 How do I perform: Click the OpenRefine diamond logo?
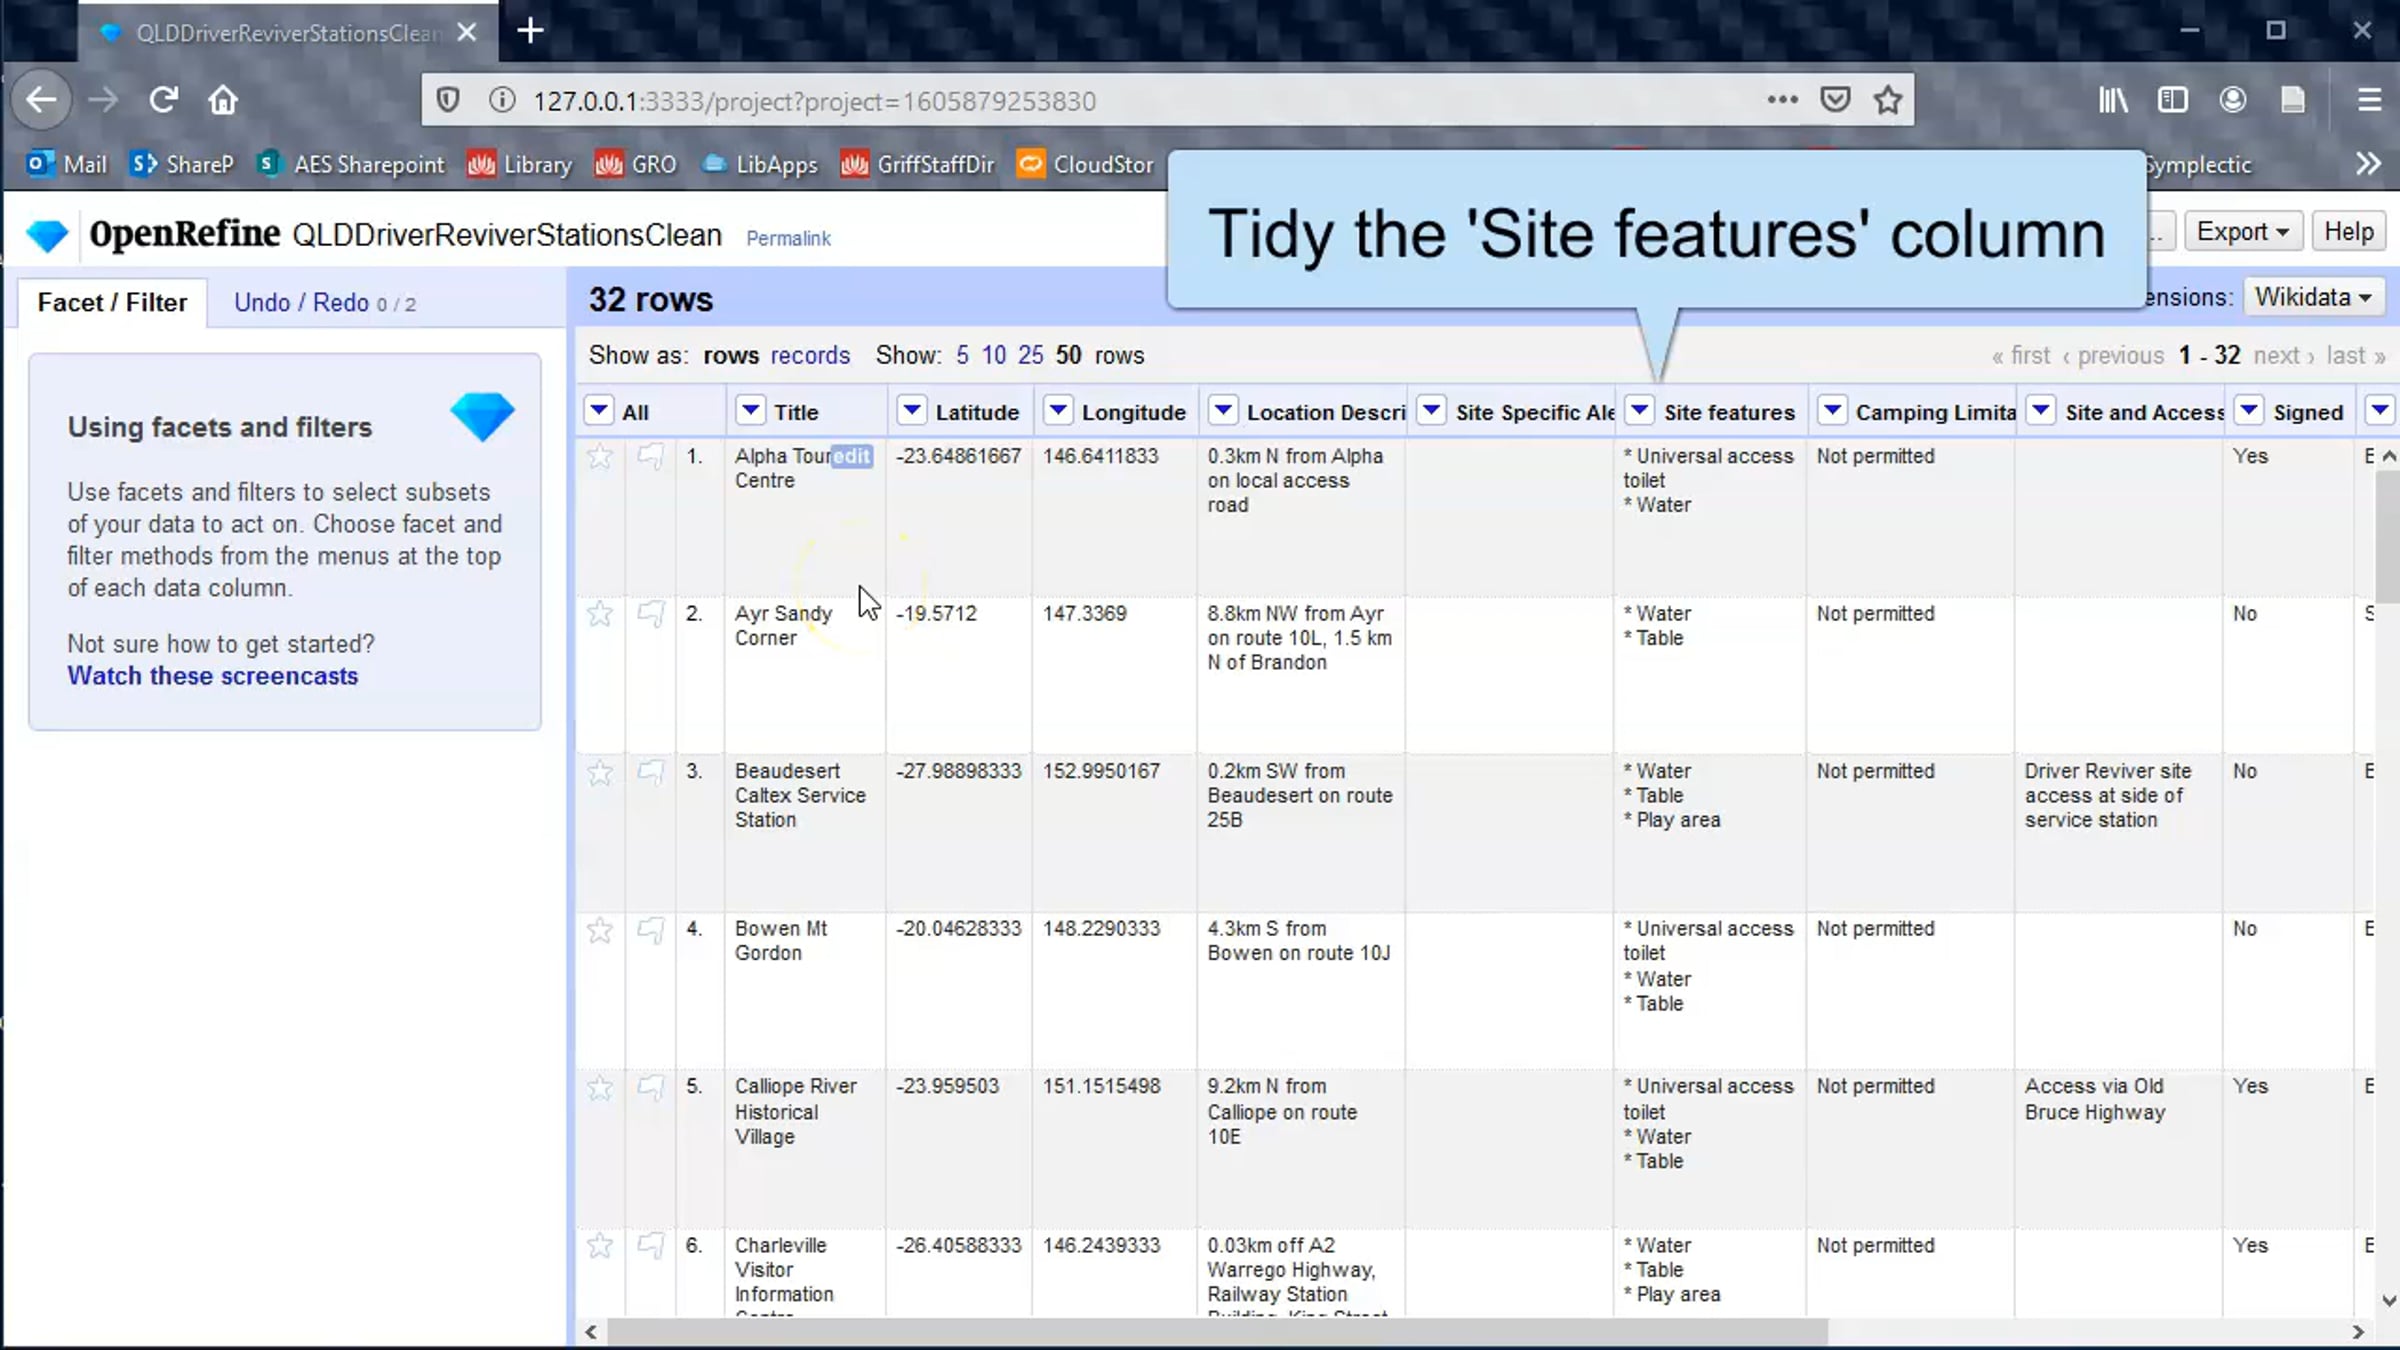pos(47,235)
